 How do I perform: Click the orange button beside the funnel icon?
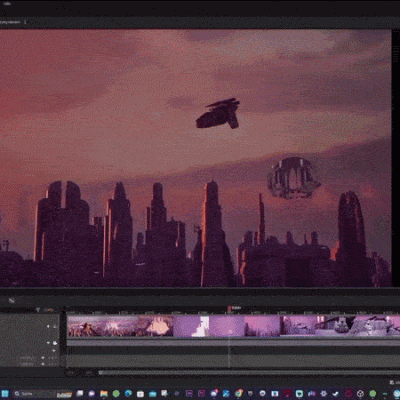click(x=49, y=310)
